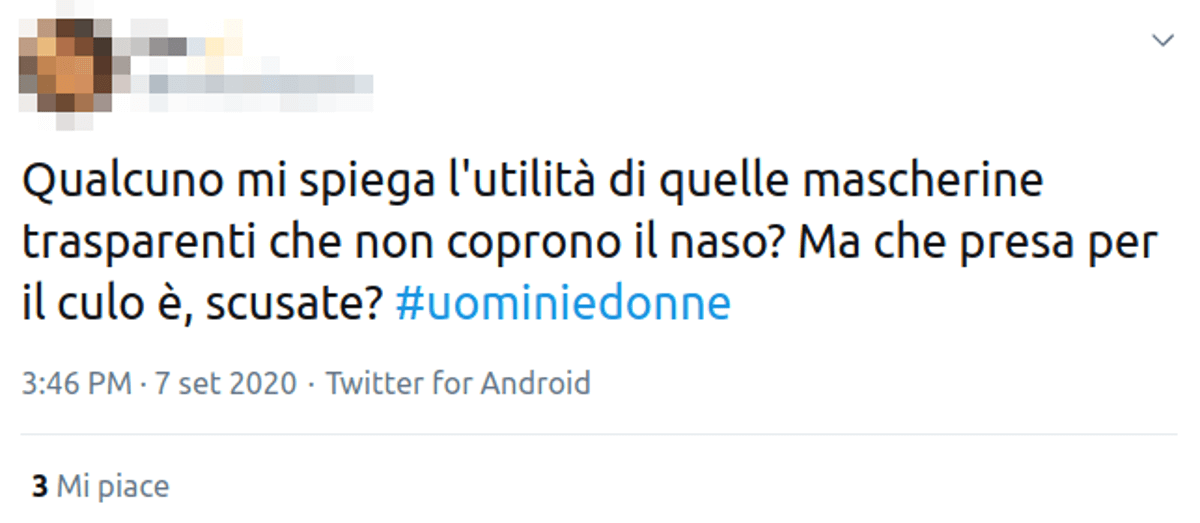
Task: Expand the tweet options chevron menu
Action: pyautogui.click(x=1163, y=40)
